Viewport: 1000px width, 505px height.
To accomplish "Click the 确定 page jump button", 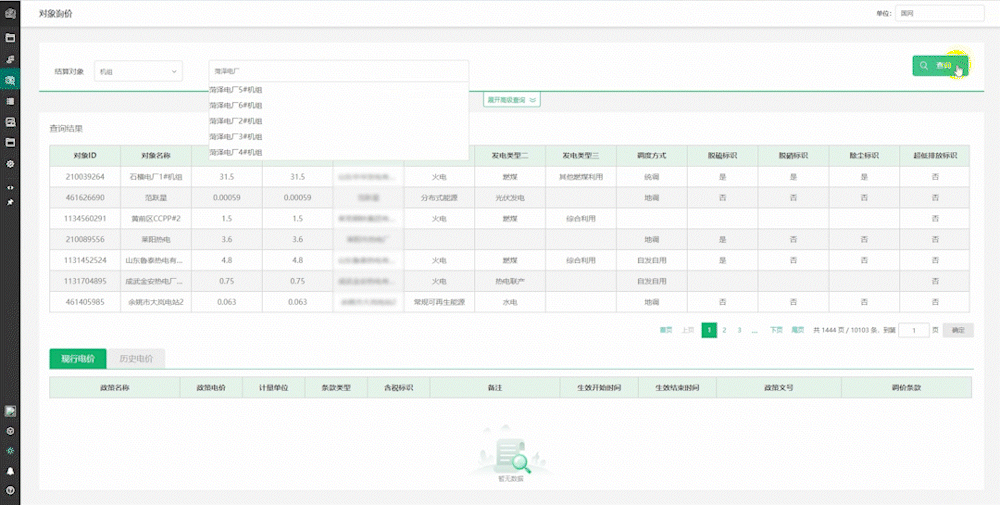I will click(958, 329).
